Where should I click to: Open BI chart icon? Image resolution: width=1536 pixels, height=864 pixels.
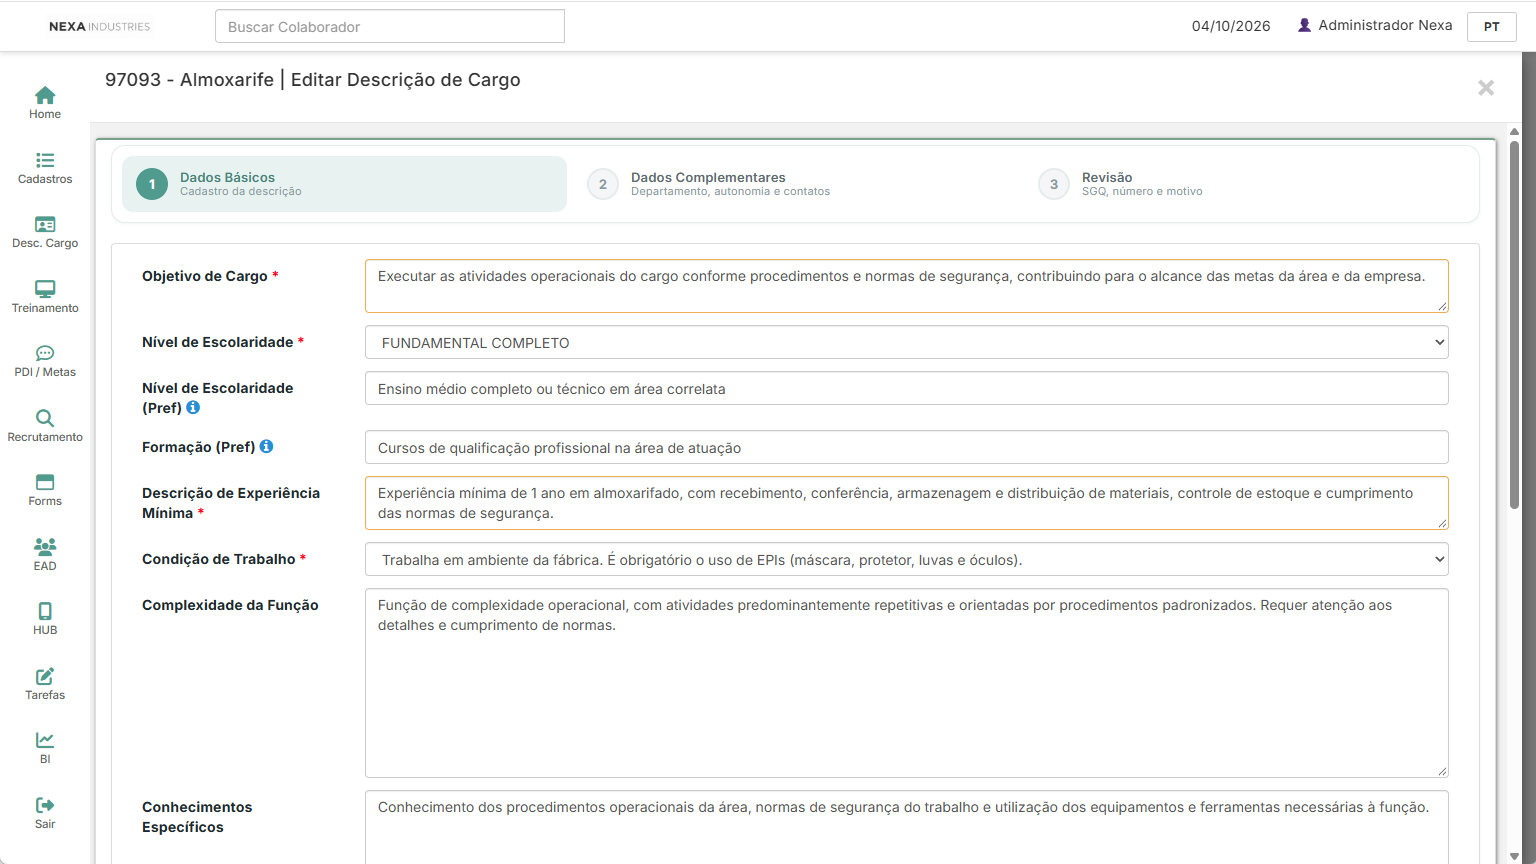point(45,740)
